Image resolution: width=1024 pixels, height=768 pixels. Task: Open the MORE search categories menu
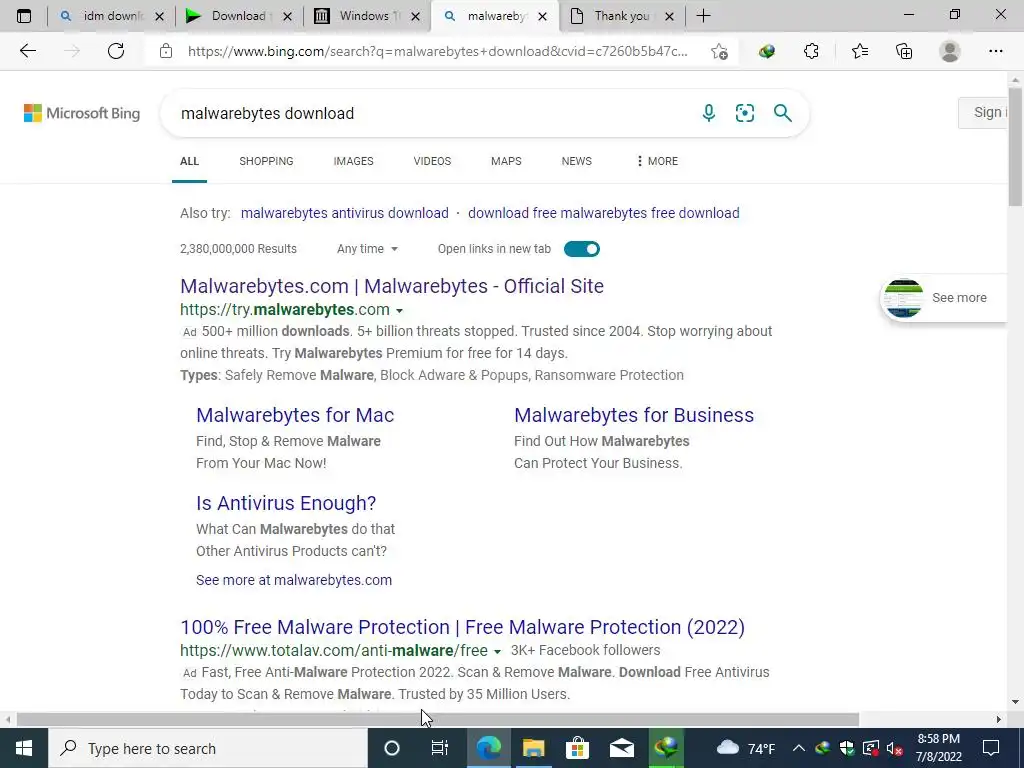coord(657,161)
